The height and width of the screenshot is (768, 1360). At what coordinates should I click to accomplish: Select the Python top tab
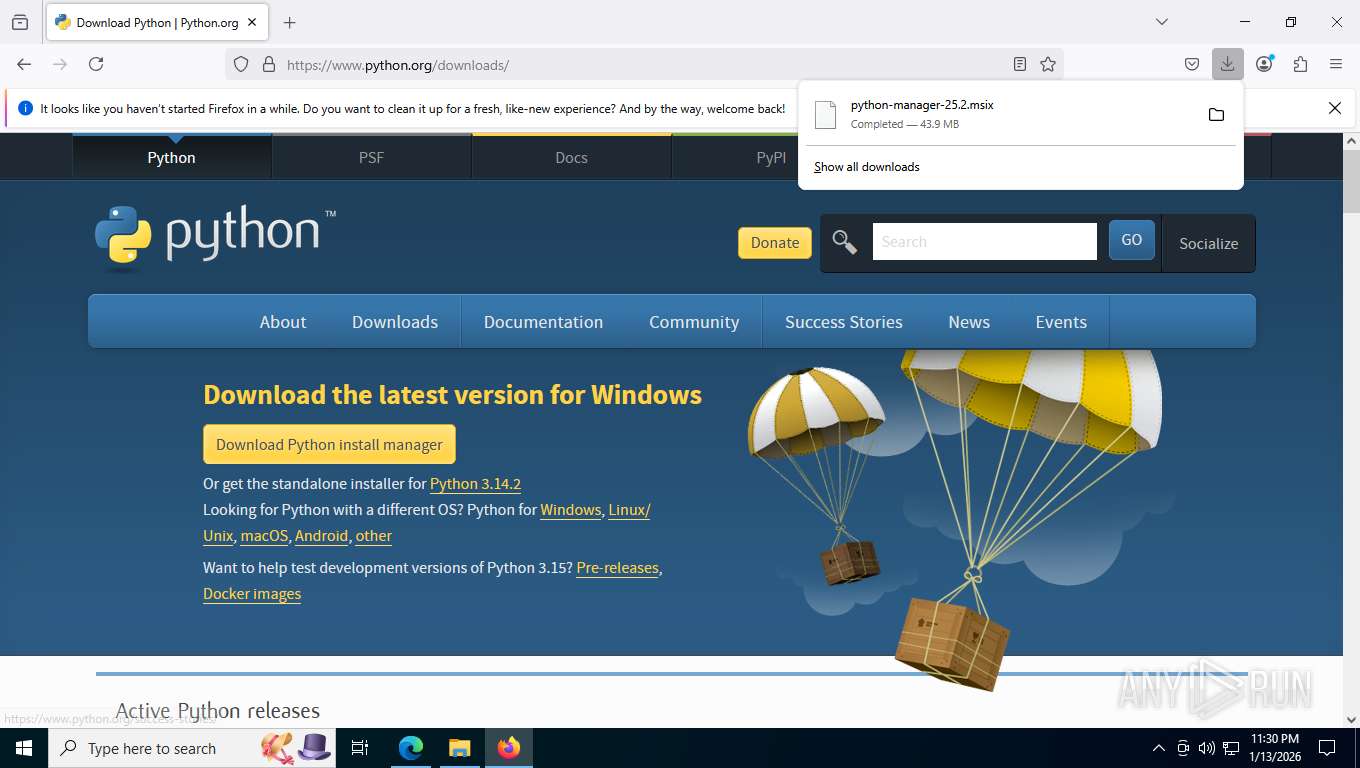point(171,157)
